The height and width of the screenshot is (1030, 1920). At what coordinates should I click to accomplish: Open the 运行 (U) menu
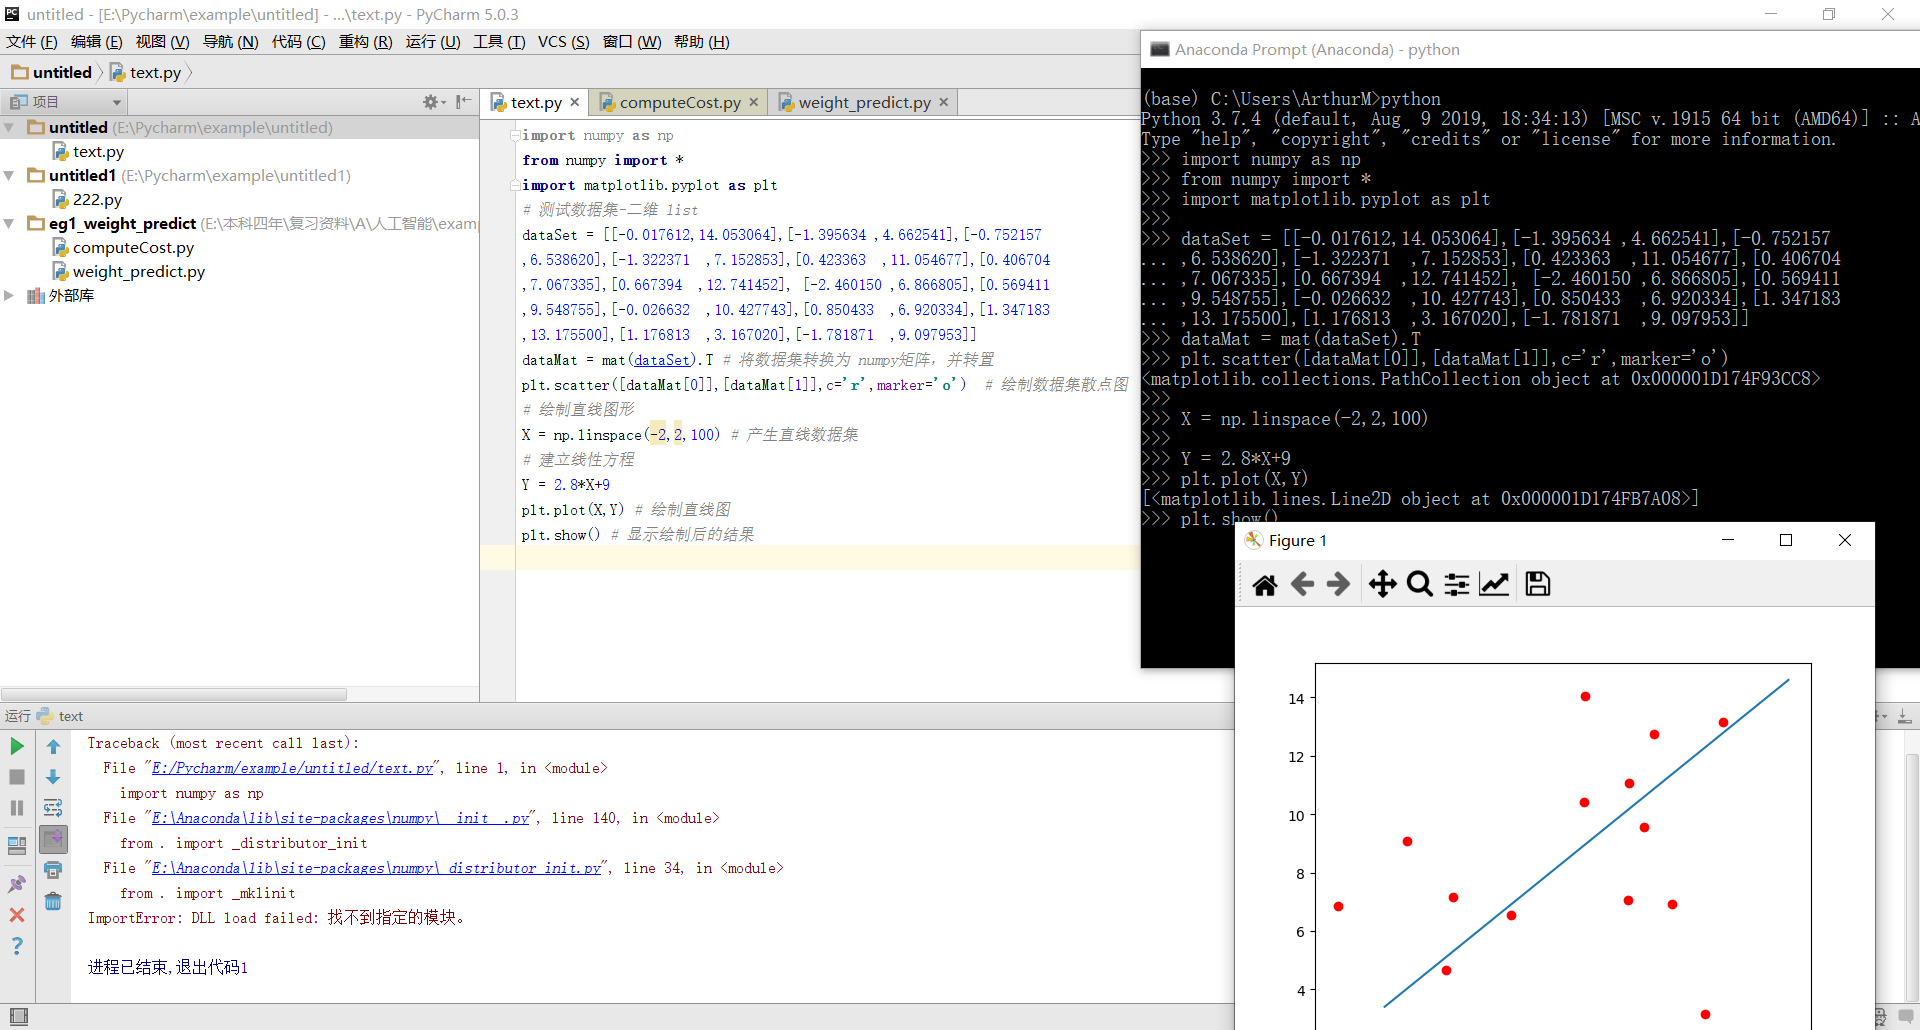[x=433, y=42]
